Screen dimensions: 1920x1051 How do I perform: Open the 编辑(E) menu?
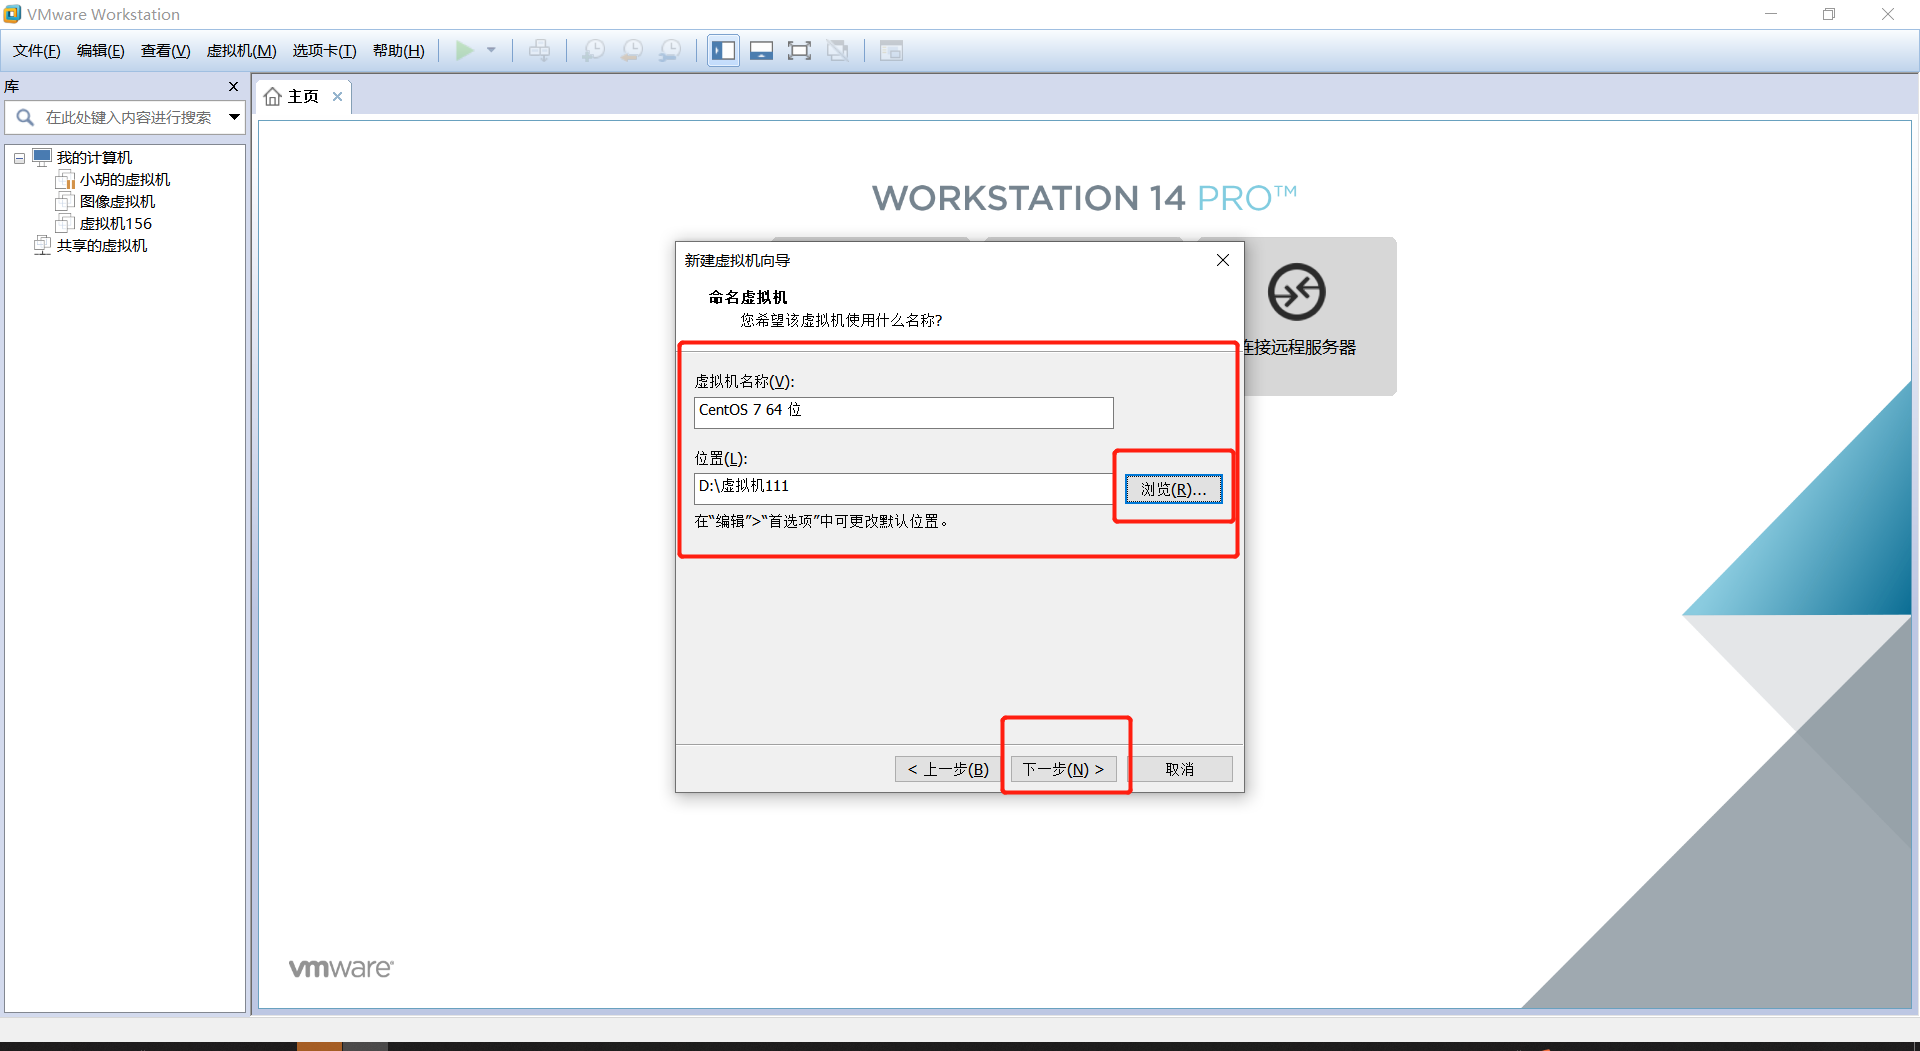(101, 51)
